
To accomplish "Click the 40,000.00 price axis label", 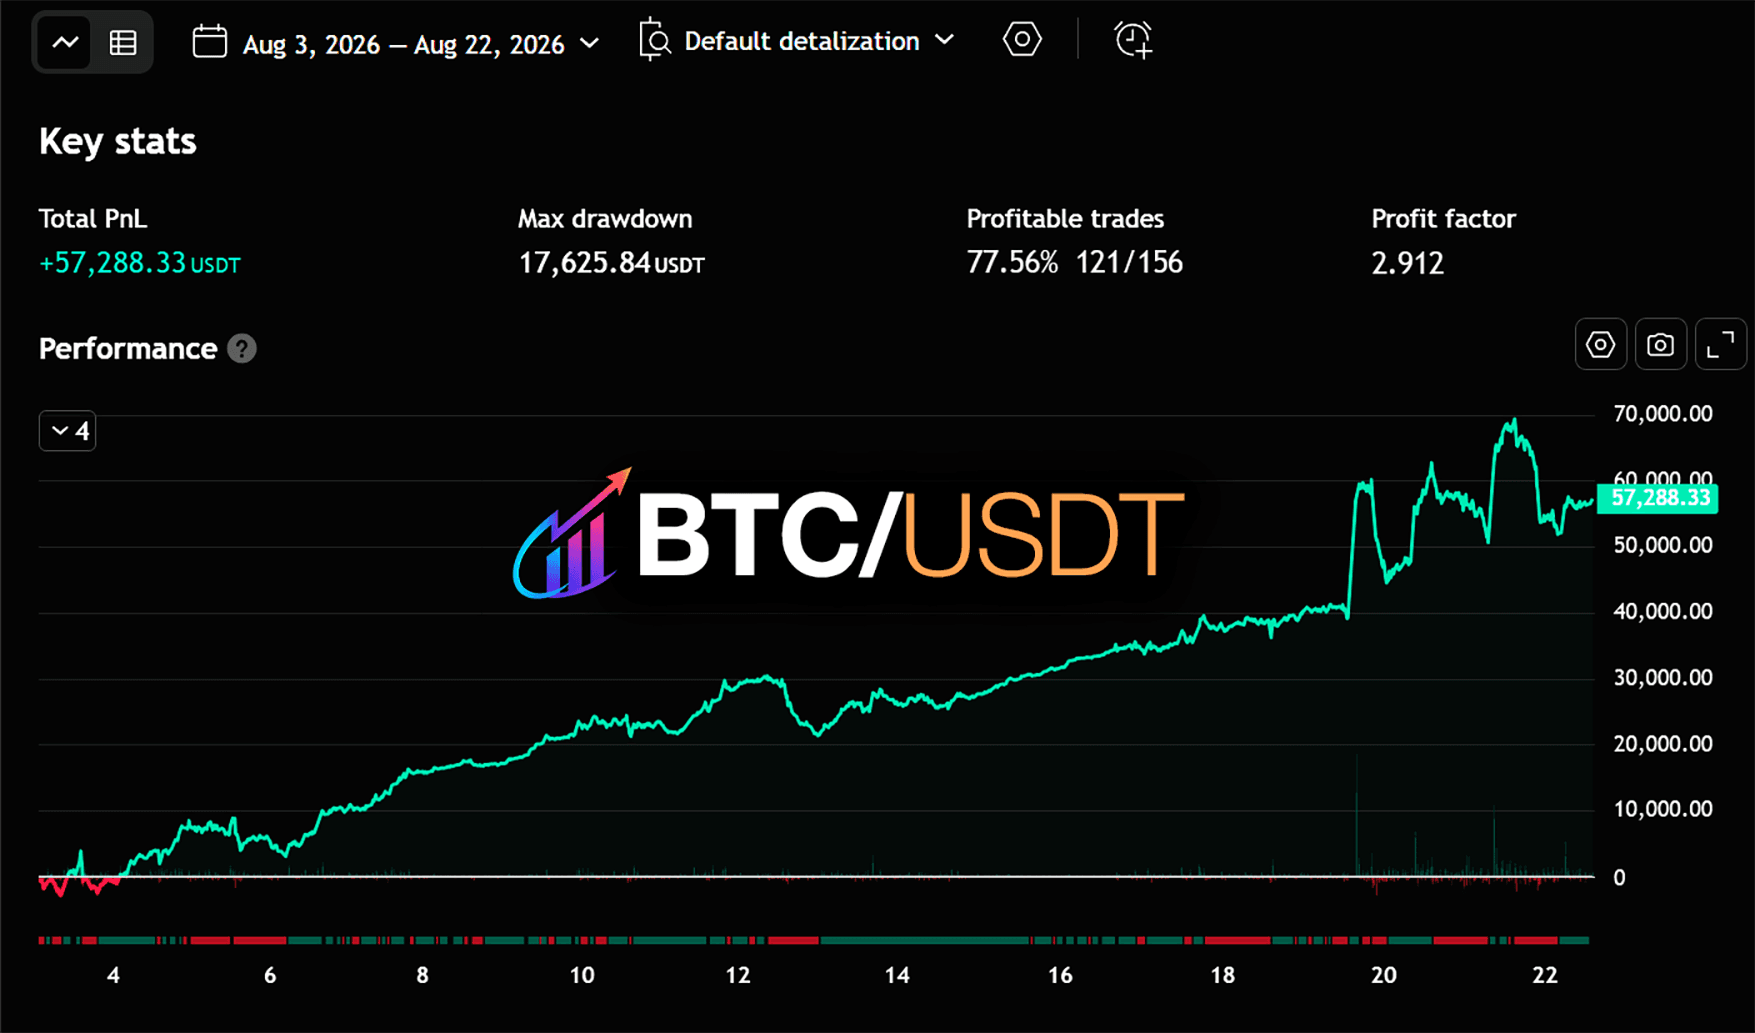I will click(x=1663, y=611).
